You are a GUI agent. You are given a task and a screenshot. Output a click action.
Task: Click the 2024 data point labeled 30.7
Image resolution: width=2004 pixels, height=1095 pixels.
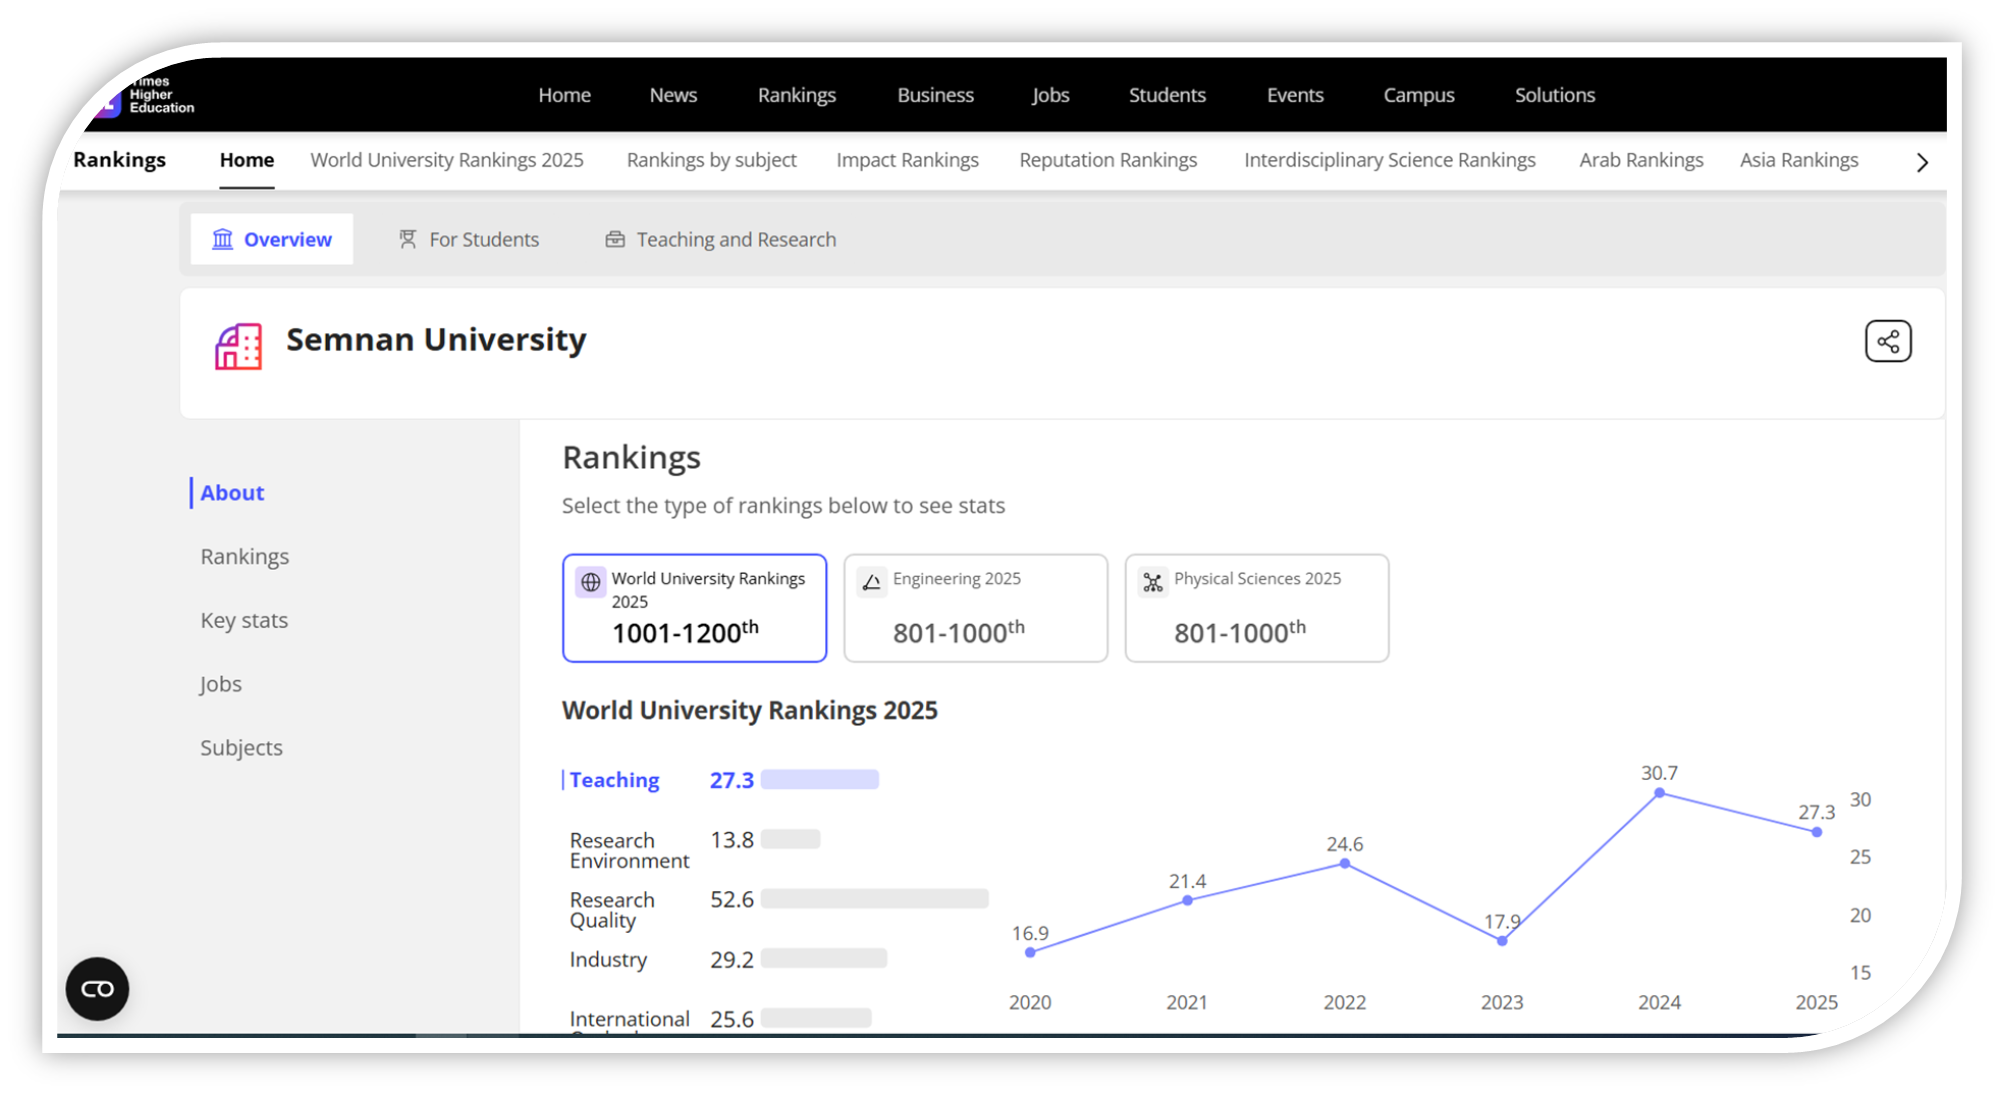[1659, 793]
